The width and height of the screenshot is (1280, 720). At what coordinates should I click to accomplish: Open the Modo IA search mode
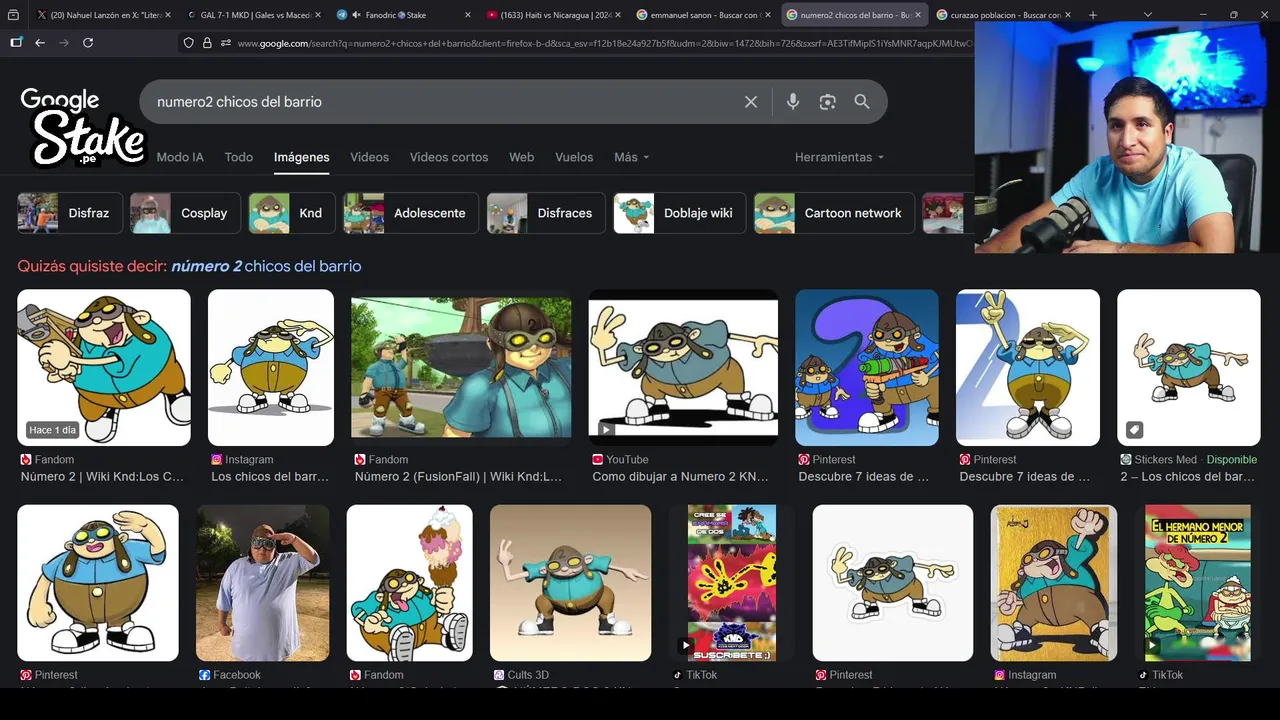point(180,157)
